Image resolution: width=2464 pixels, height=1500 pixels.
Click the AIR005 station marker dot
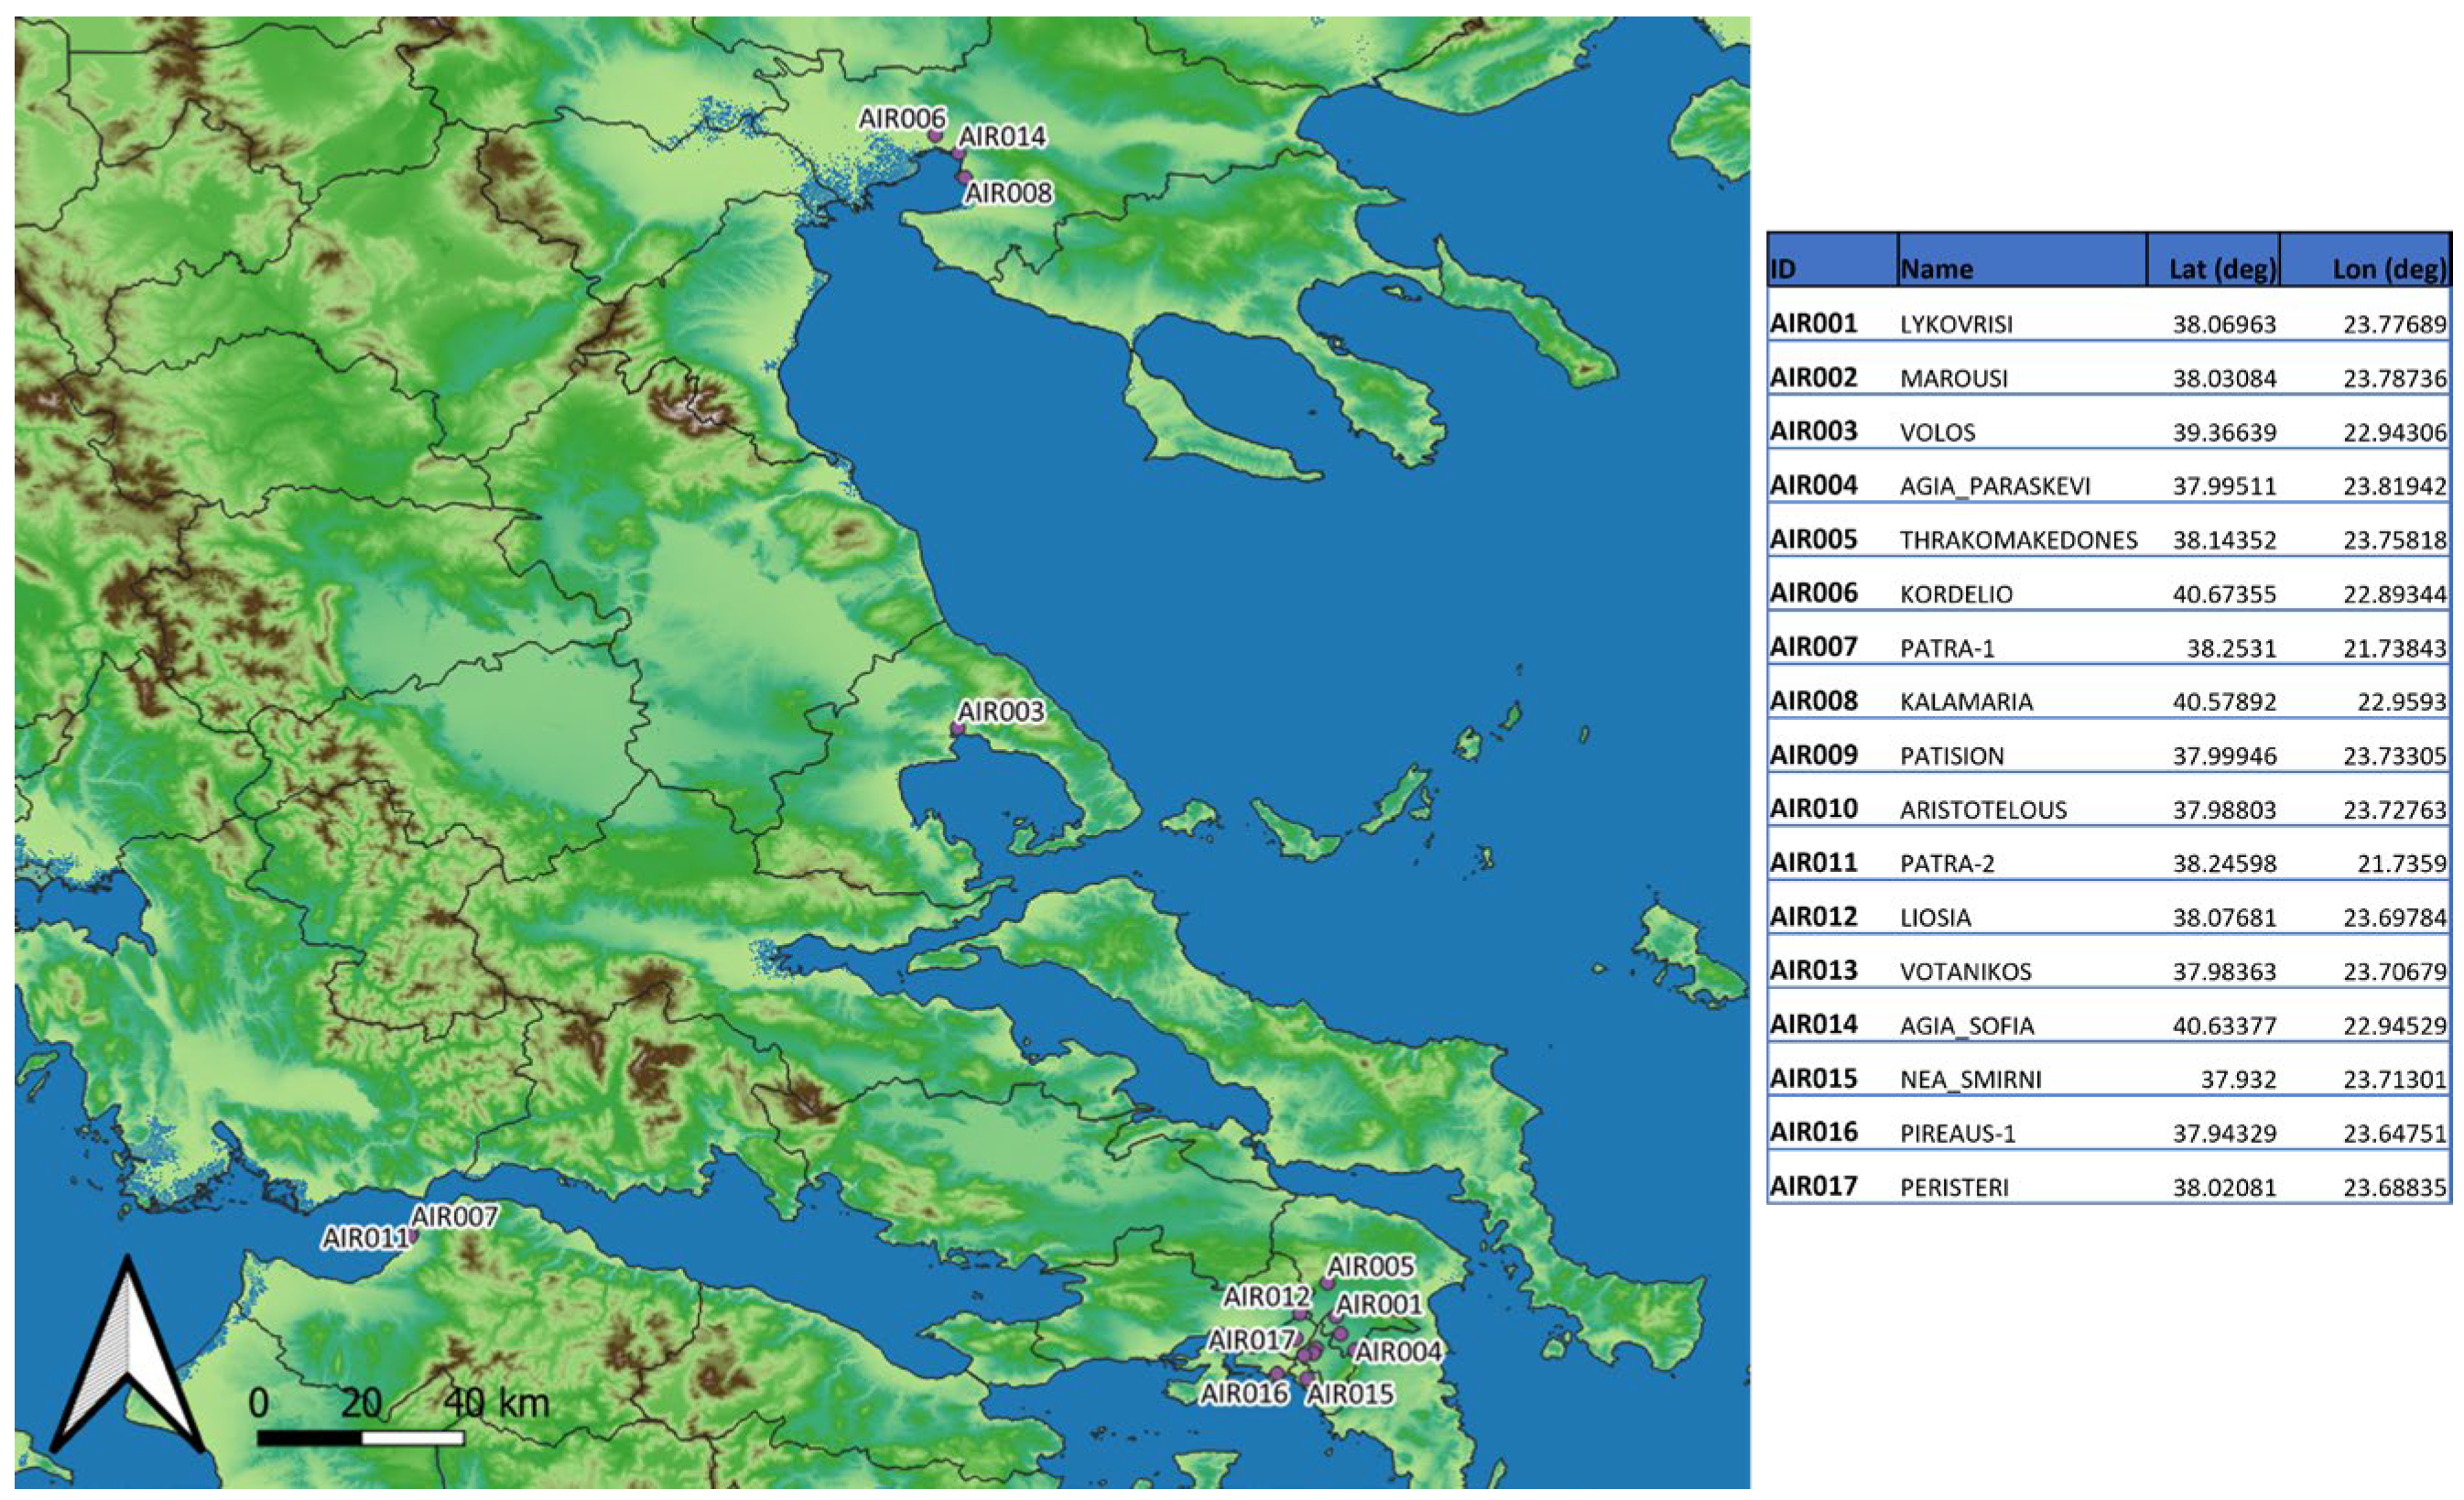pyautogui.click(x=1328, y=1283)
